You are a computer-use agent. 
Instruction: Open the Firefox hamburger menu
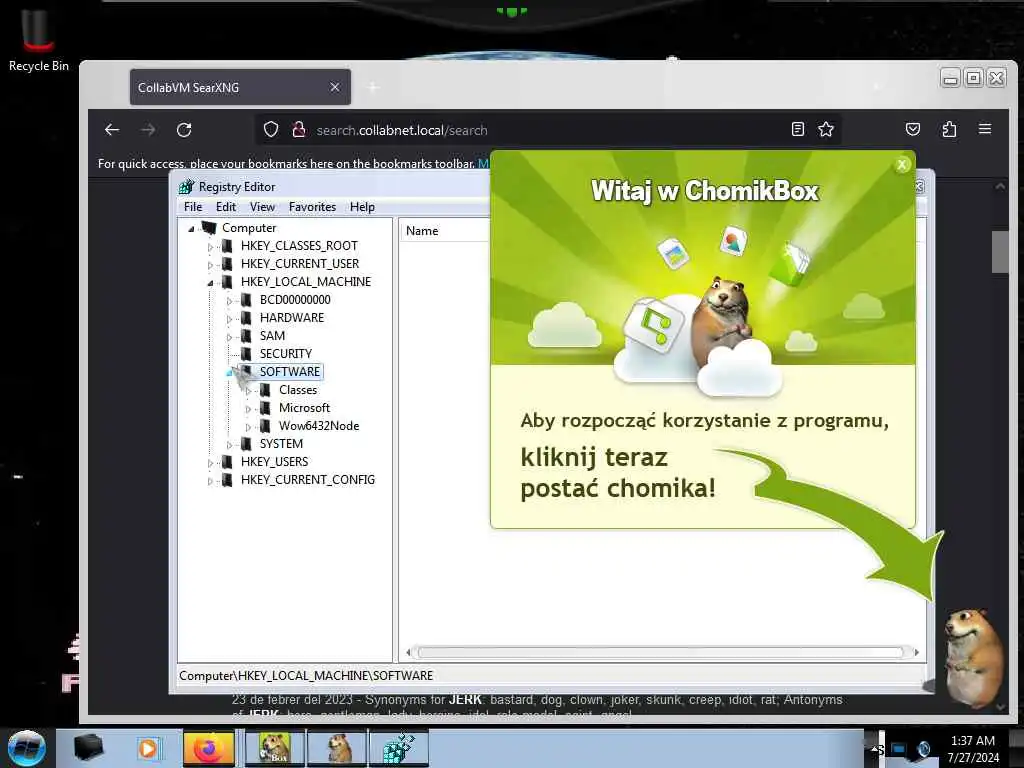[985, 129]
